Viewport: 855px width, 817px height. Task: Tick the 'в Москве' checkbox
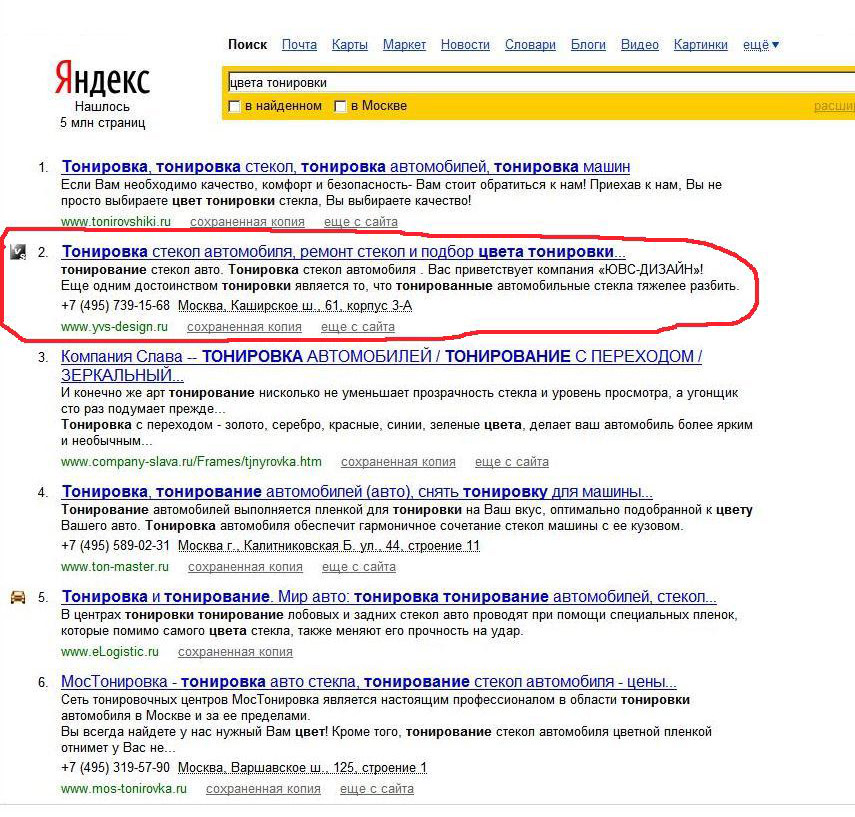(340, 106)
